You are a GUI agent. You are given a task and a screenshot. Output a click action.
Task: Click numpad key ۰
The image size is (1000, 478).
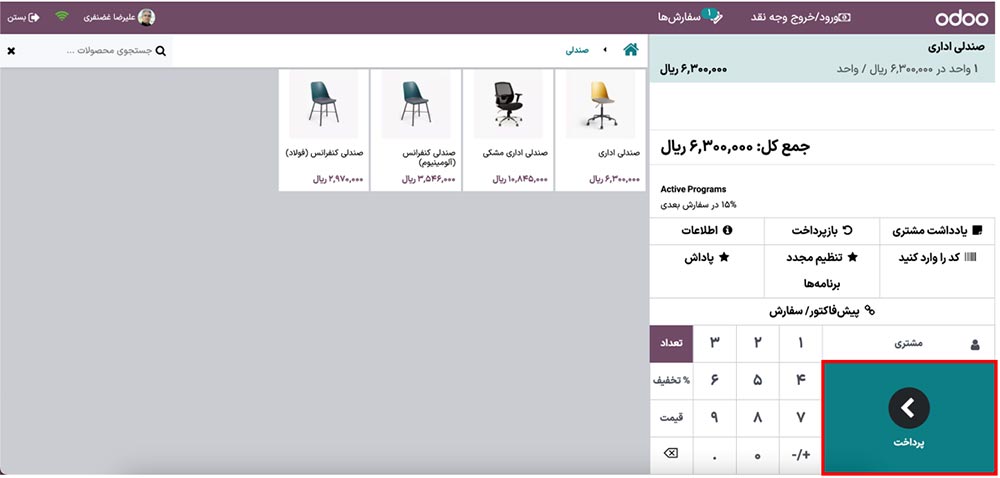758,455
